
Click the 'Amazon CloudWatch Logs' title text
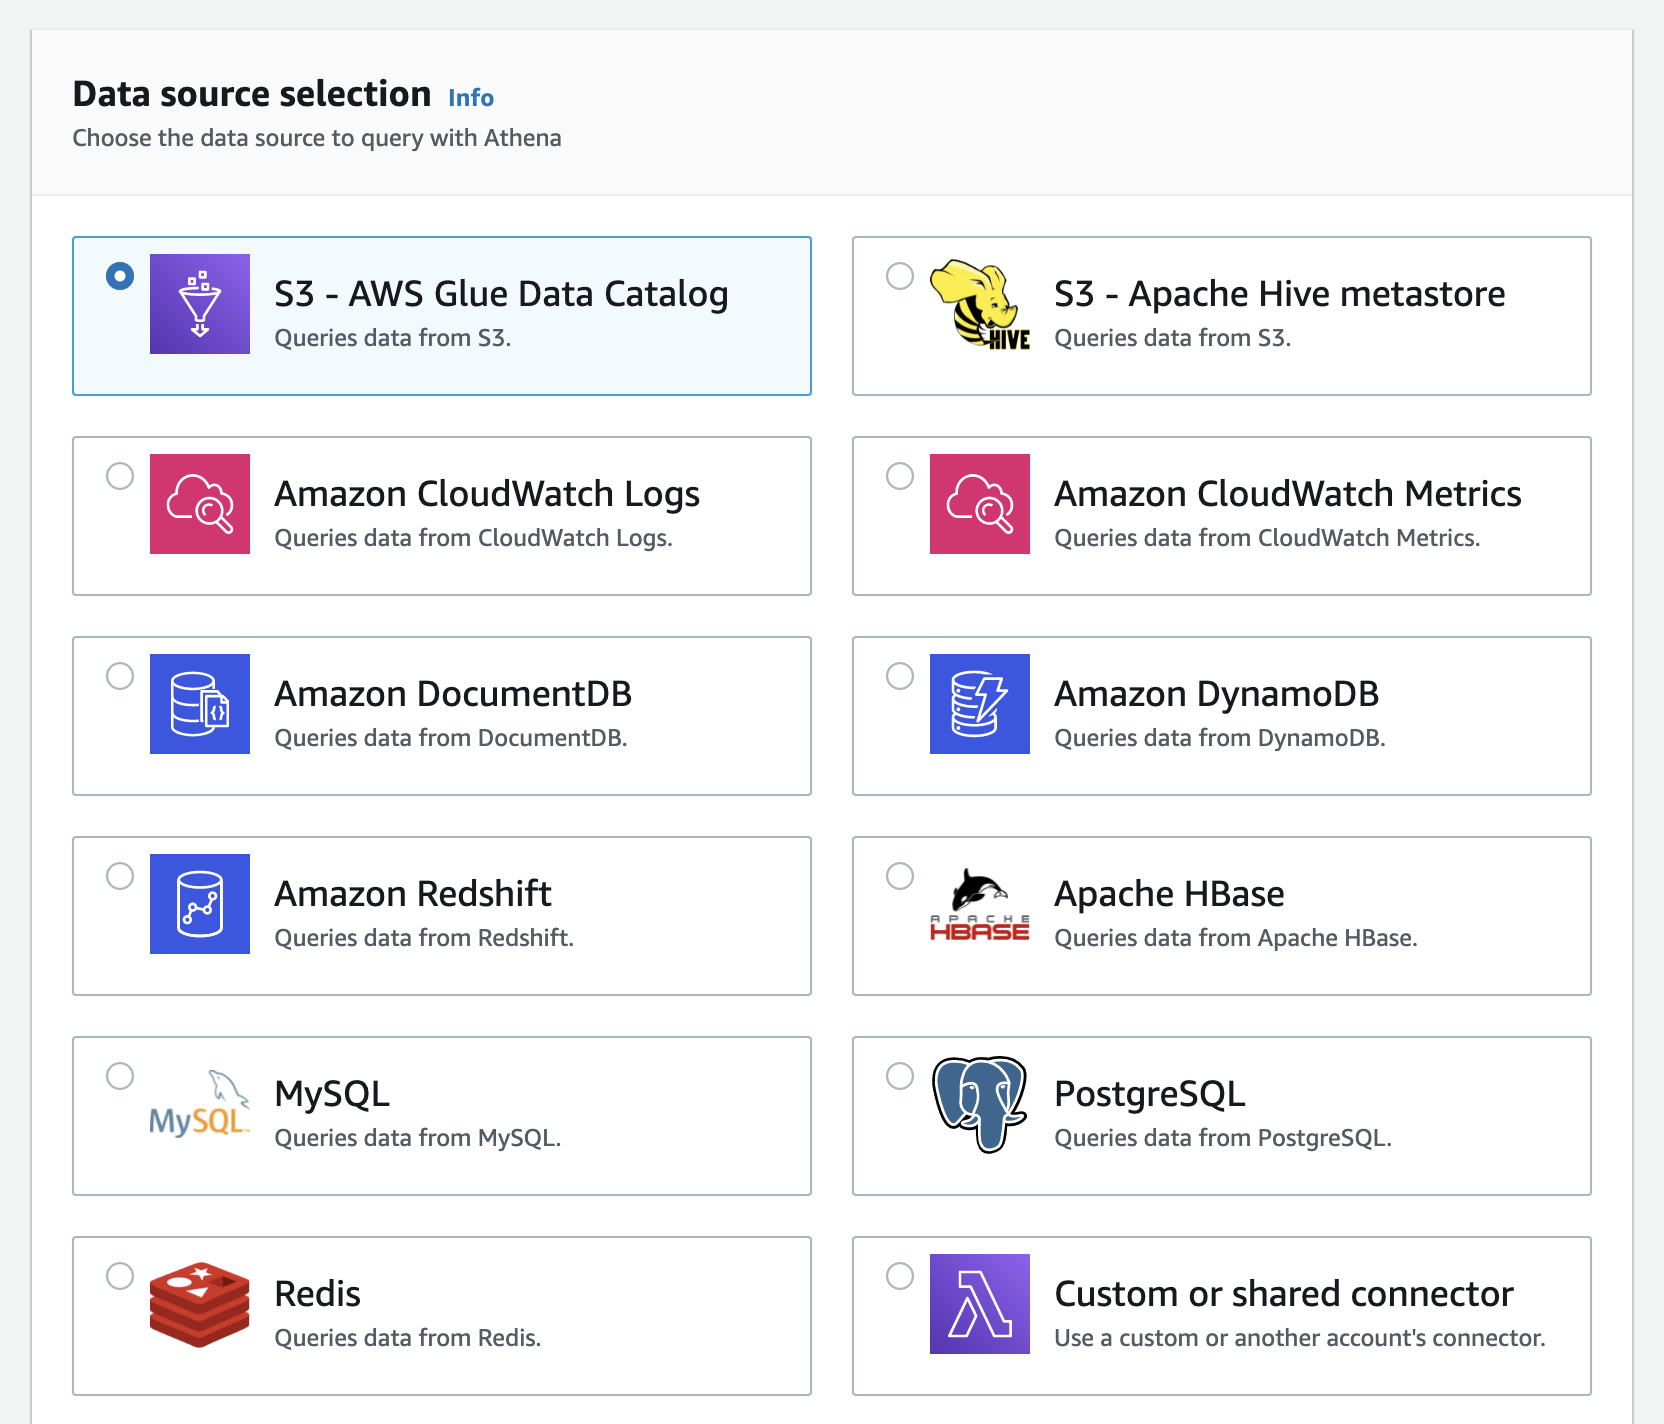point(487,494)
